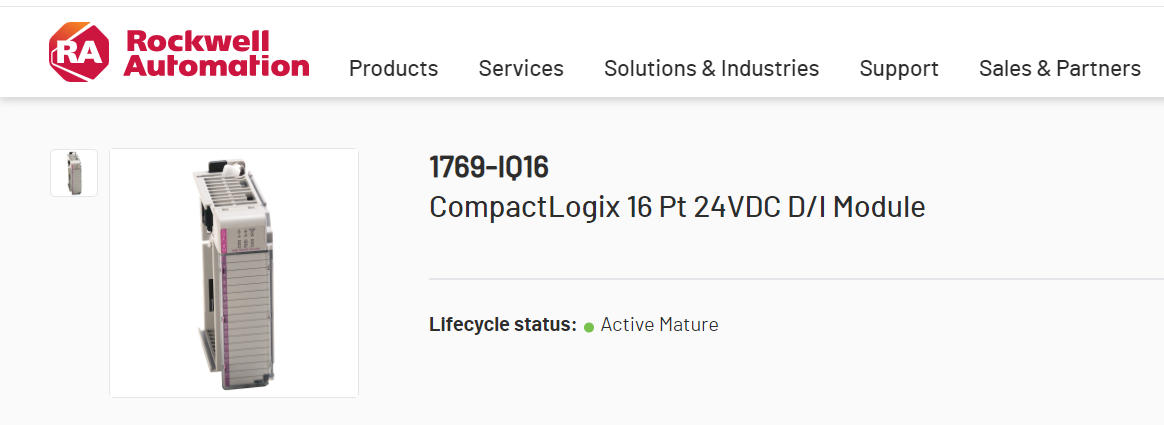The image size is (1164, 425).
Task: Click the large 1769-IQ16 product image
Action: click(234, 272)
